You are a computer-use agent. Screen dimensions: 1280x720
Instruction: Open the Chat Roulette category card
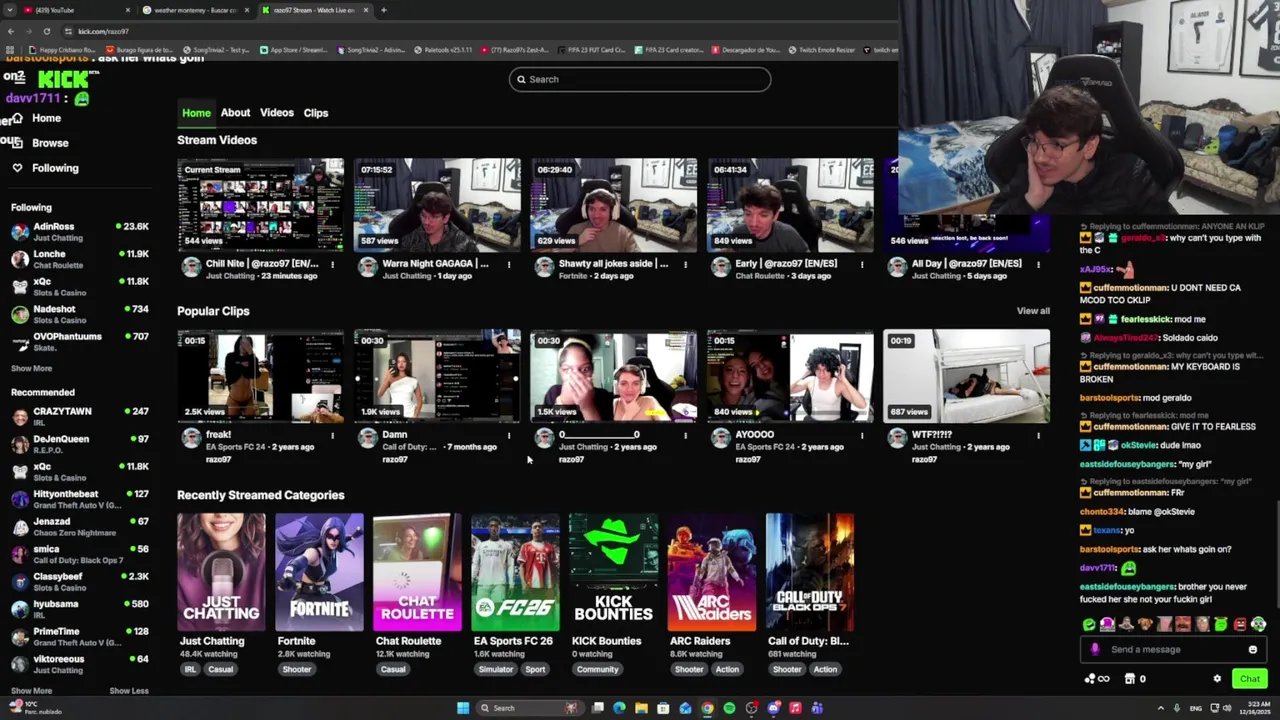click(x=417, y=572)
